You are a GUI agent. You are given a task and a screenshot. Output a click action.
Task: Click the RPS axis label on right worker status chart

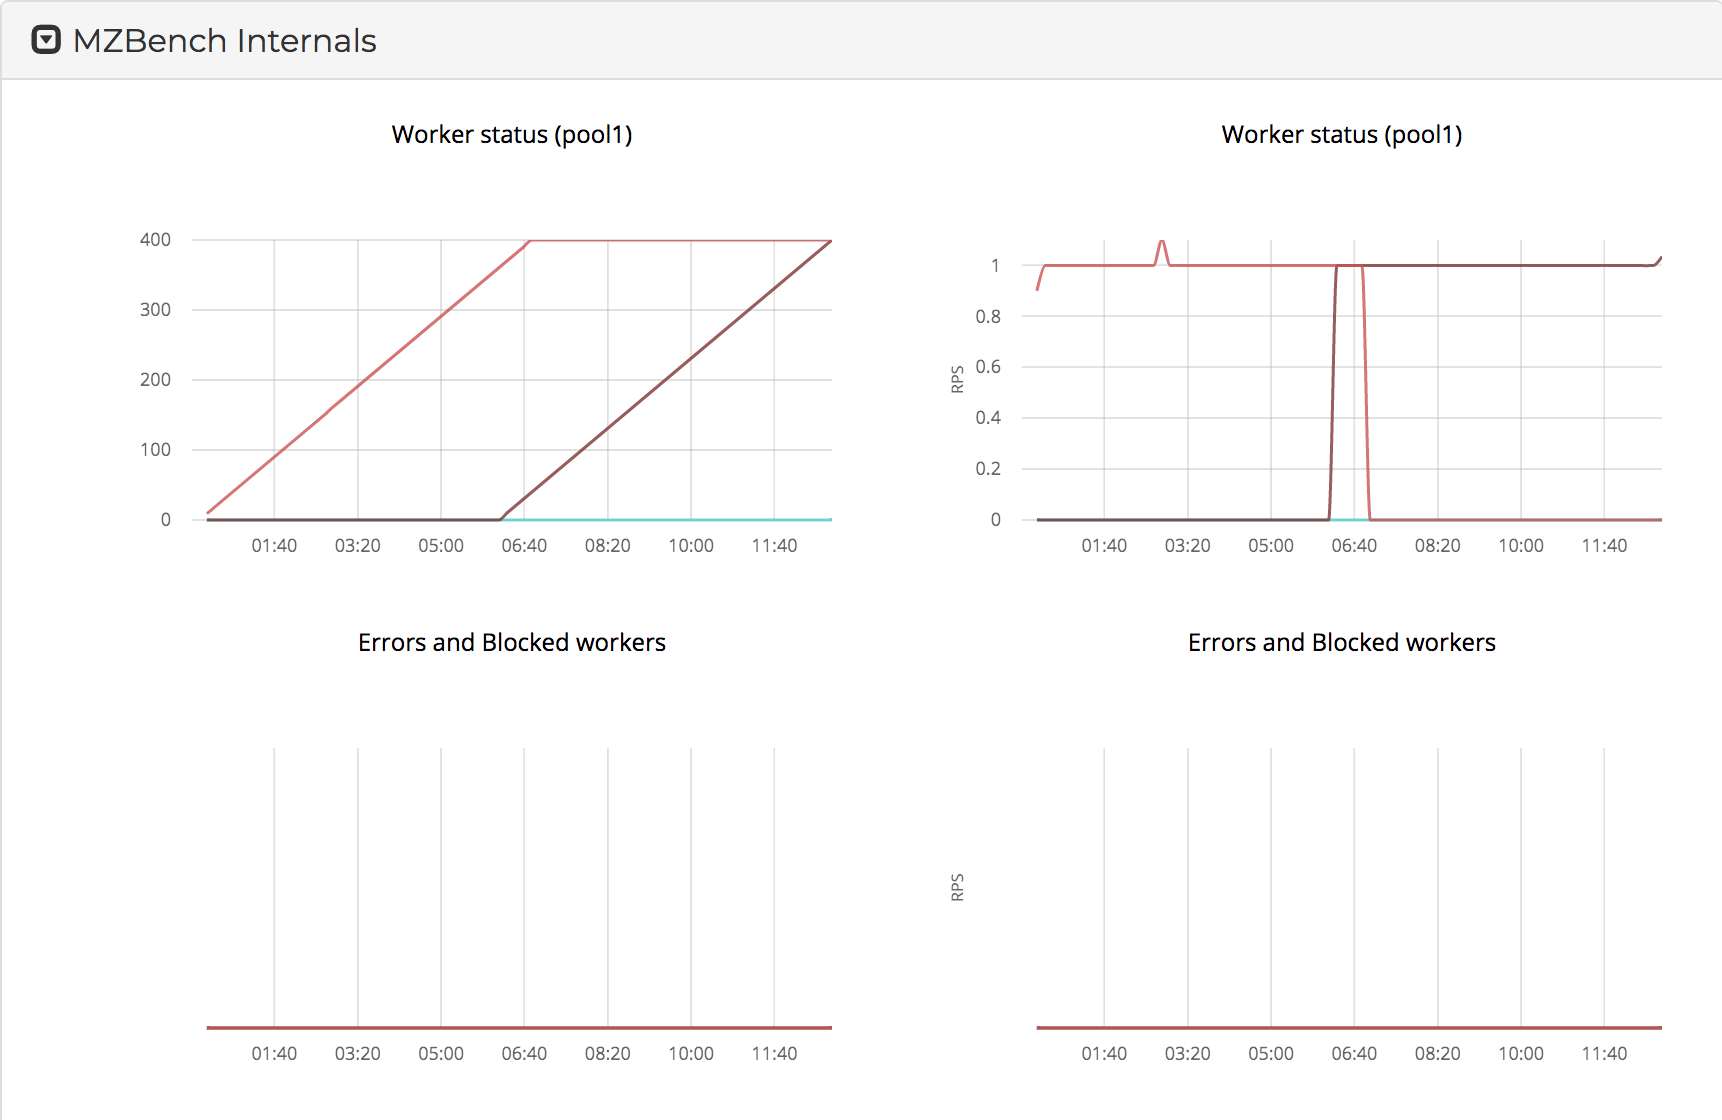[x=957, y=379]
